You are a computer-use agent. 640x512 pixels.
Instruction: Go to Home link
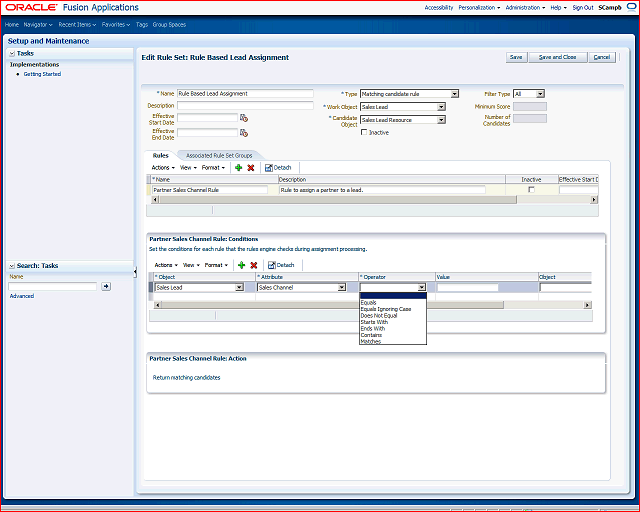click(12, 24)
